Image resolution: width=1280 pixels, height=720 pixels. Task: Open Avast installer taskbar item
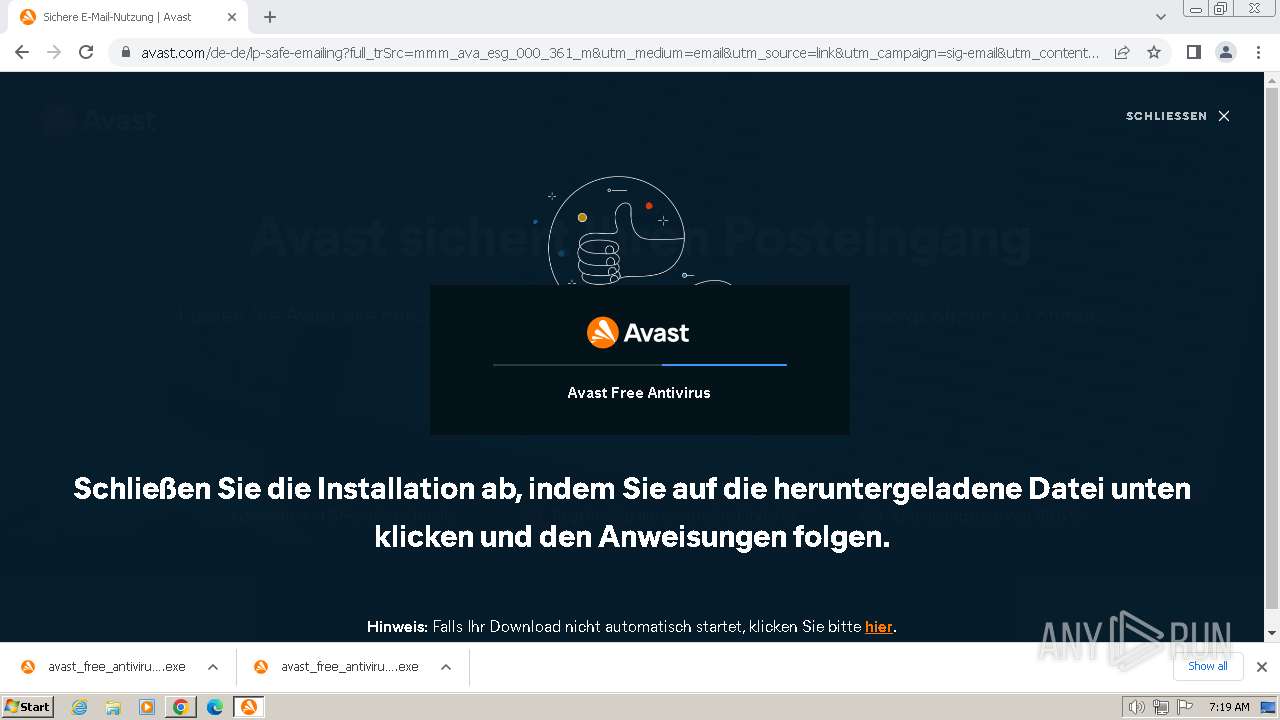point(249,707)
